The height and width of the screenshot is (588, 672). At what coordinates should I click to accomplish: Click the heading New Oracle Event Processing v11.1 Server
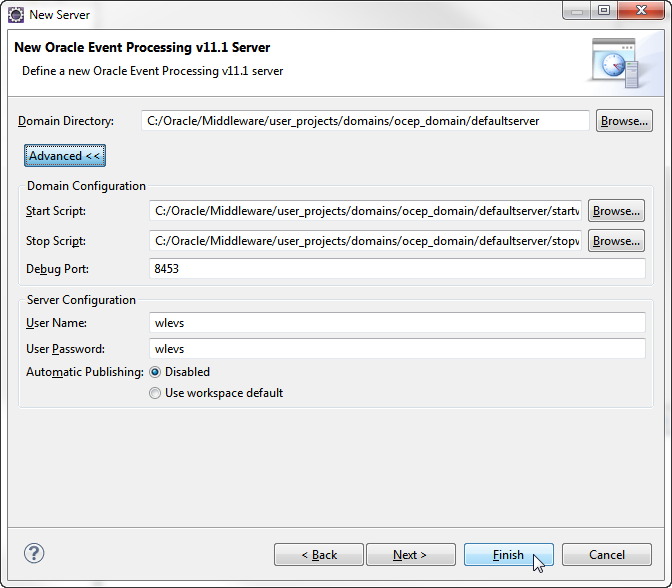click(142, 47)
